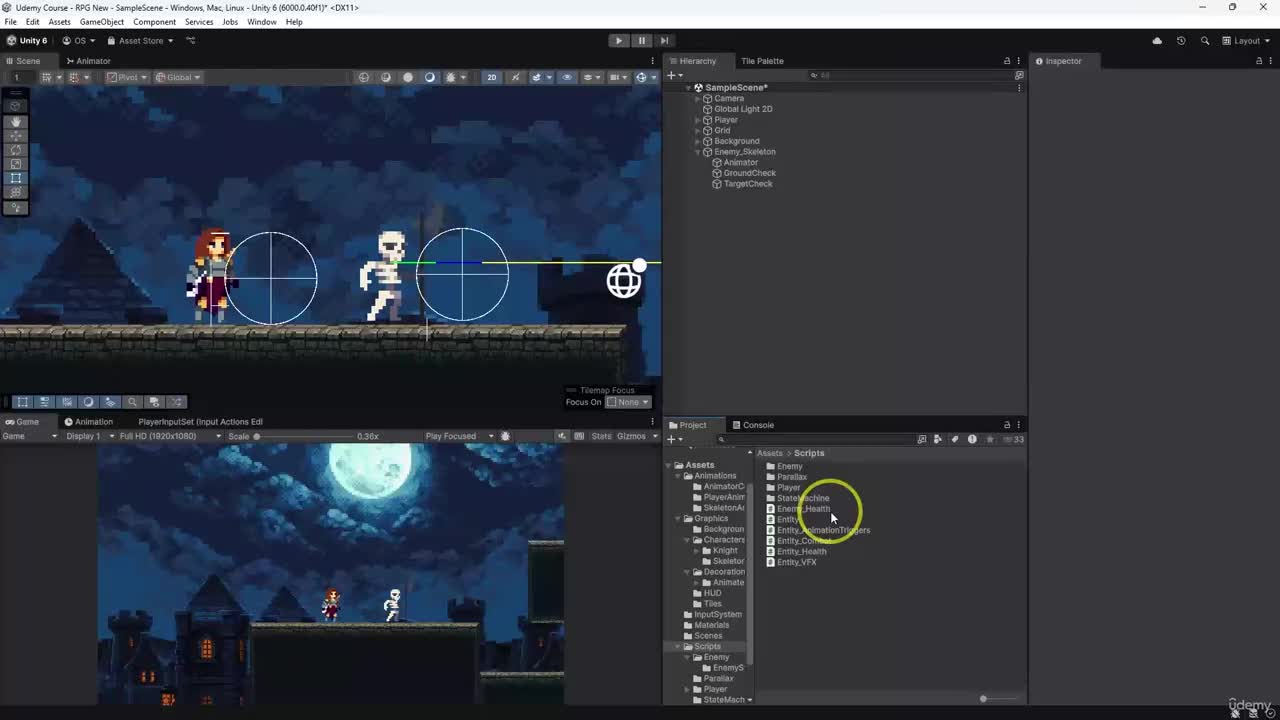Lock the Inspector panel

(x=1259, y=61)
